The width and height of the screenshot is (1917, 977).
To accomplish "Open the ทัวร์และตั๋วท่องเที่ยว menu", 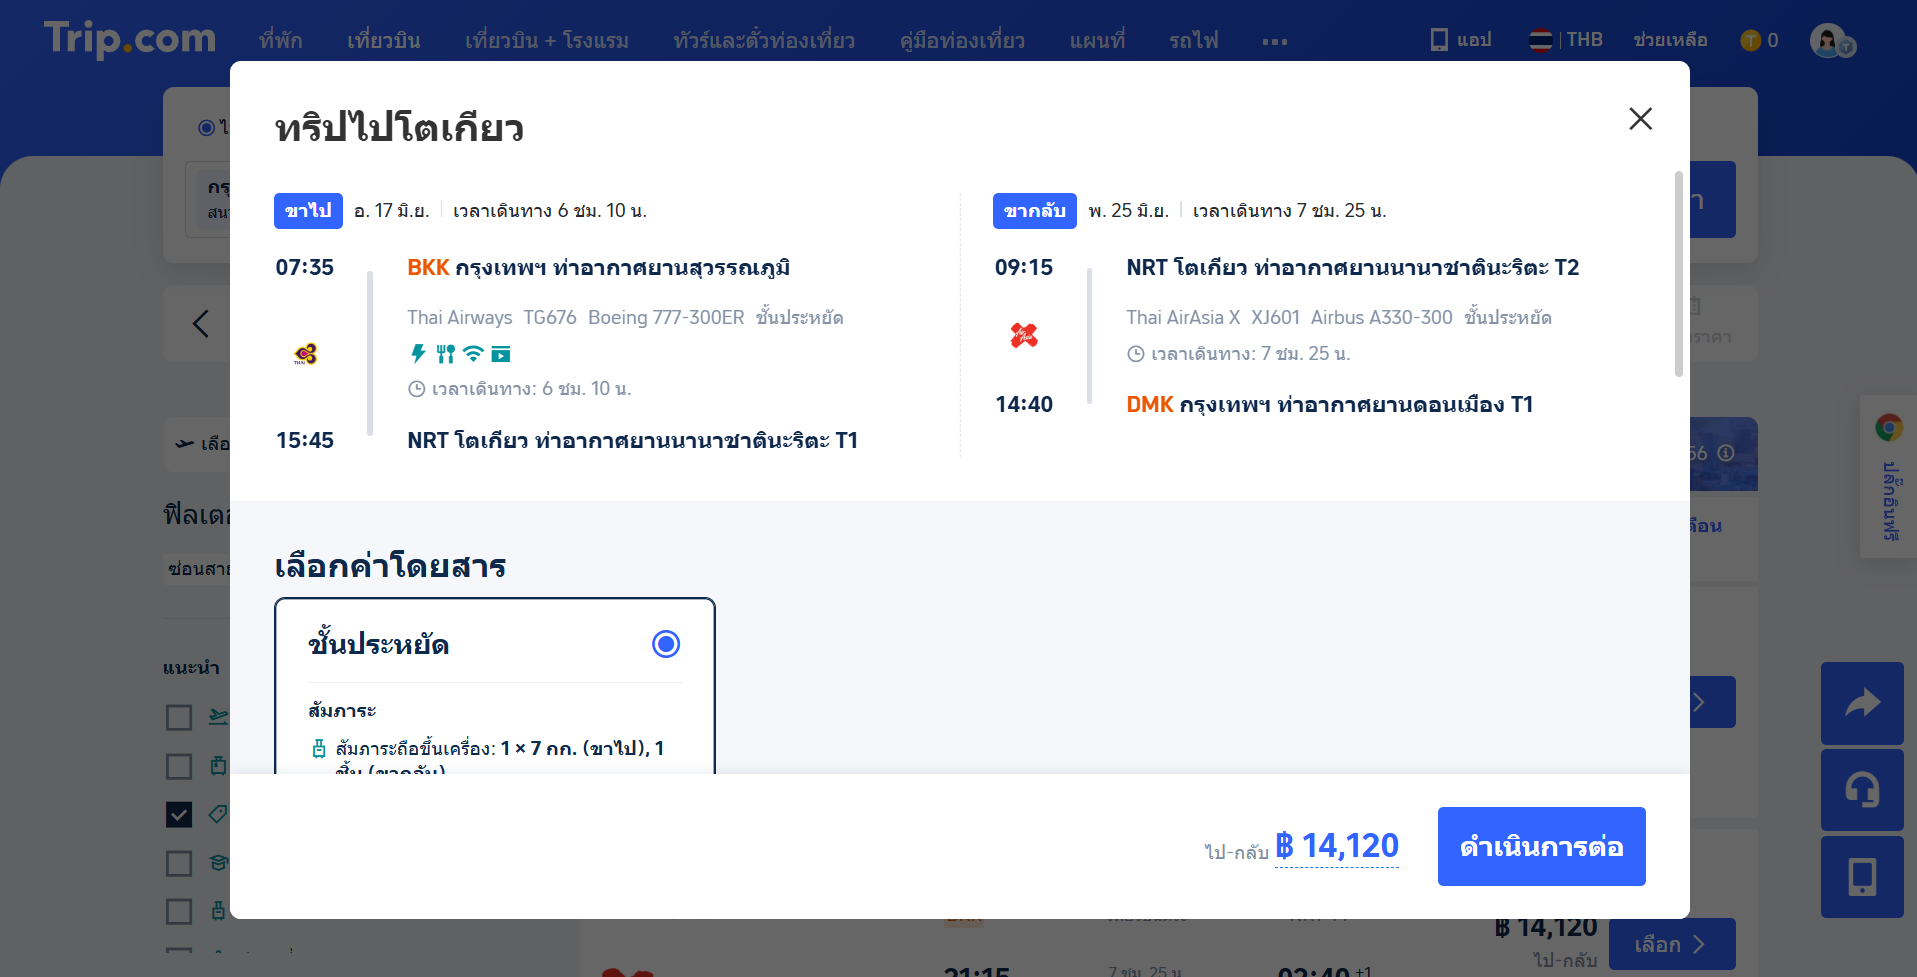I will [764, 40].
